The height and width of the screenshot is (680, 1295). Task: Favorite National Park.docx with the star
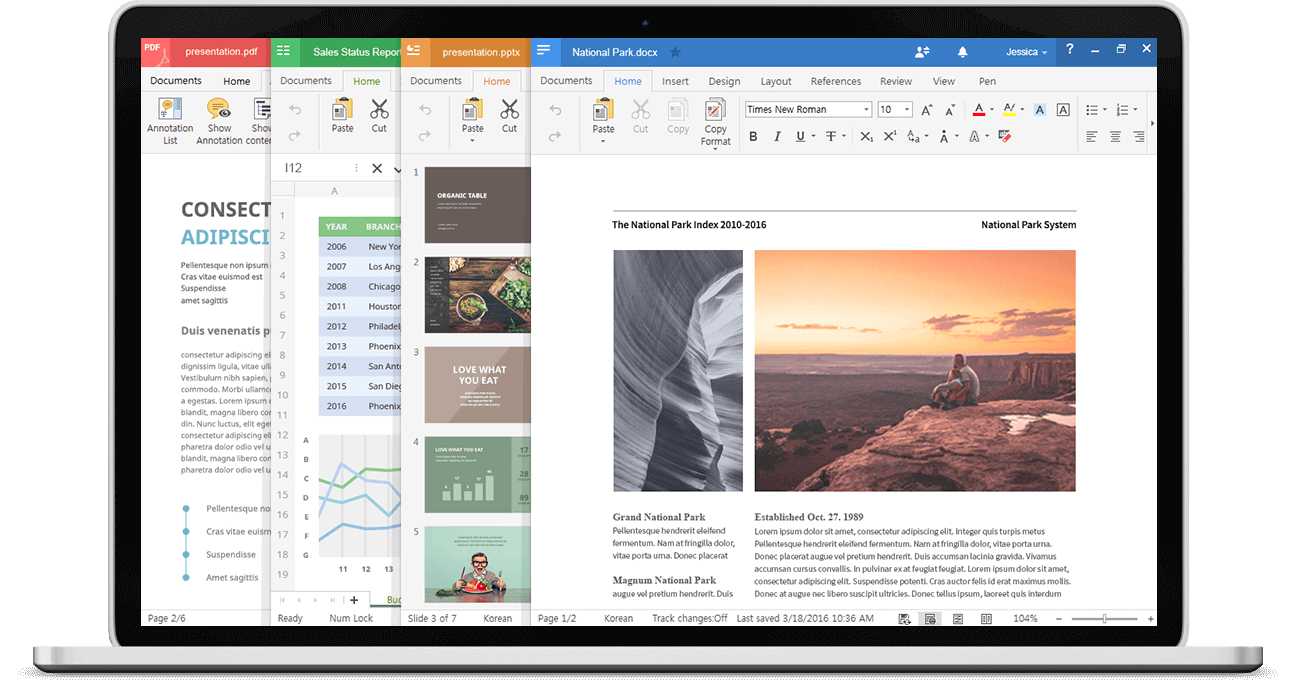(675, 52)
